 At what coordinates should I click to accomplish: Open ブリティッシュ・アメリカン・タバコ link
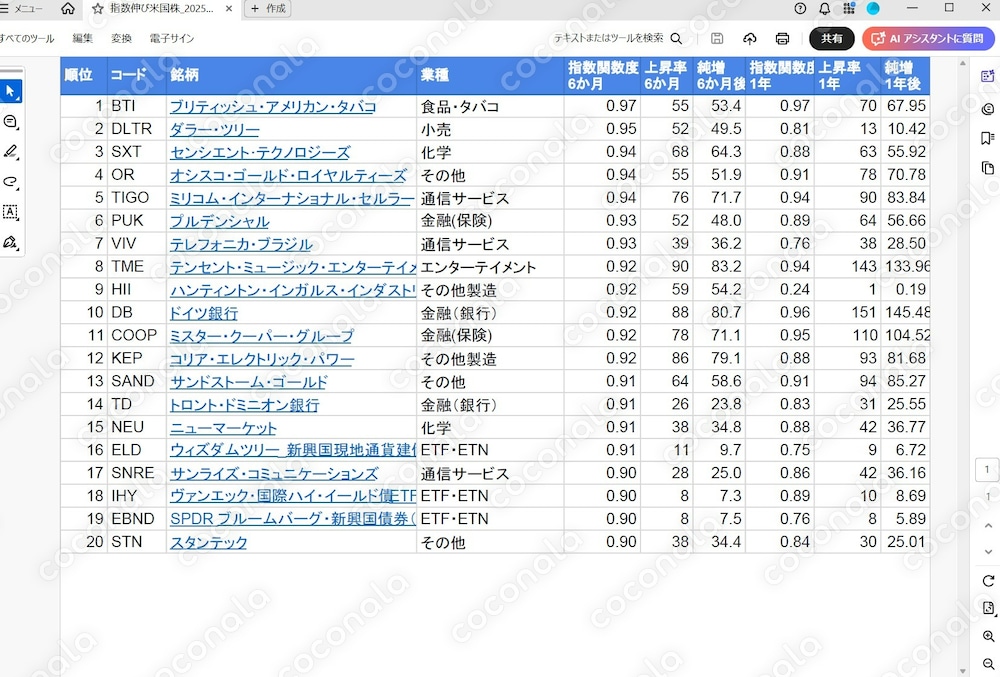pyautogui.click(x=273, y=106)
